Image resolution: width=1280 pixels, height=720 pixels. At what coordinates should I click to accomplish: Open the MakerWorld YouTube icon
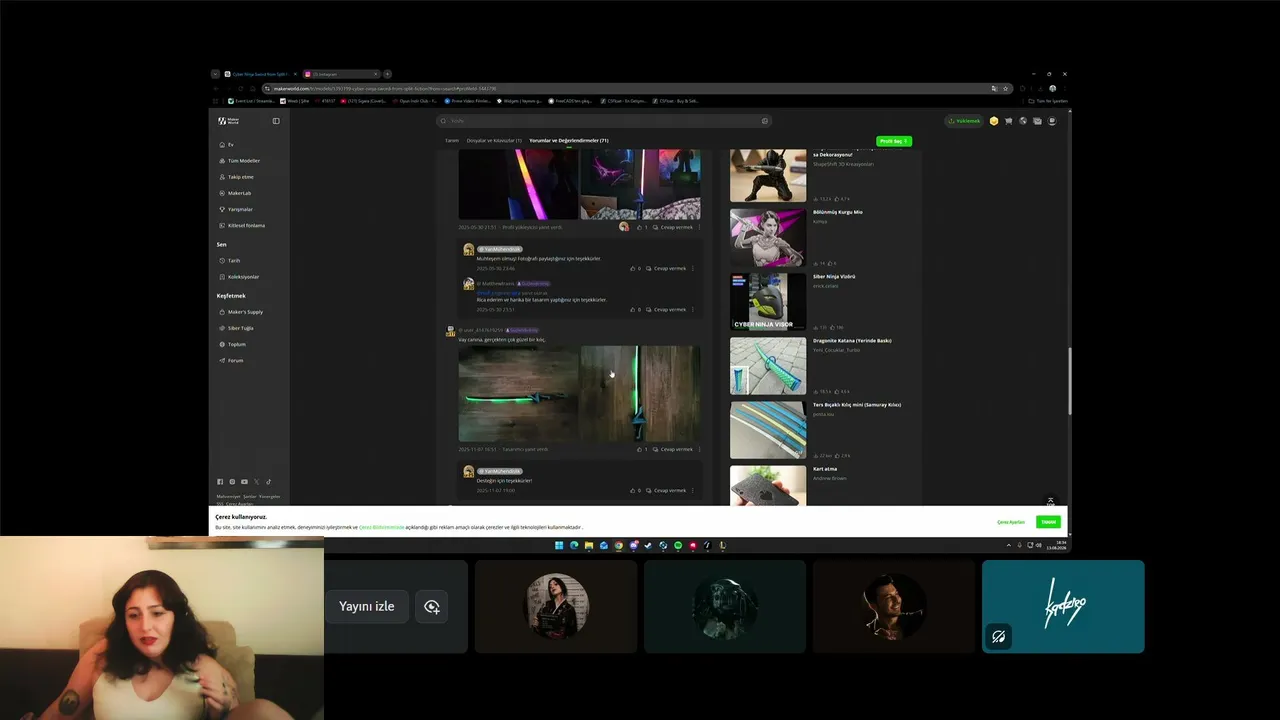245,482
